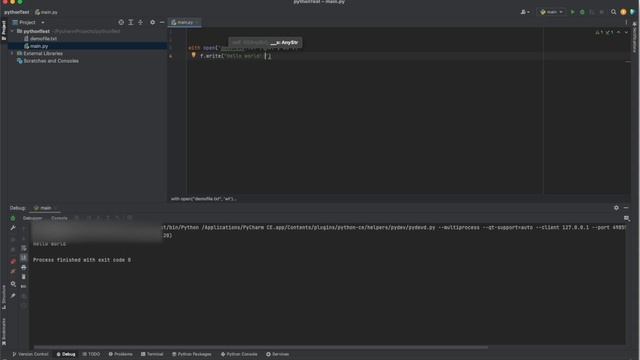Toggle soft-wrap icon in debug console
Viewport: 640px width, 360px height.
(24, 248)
